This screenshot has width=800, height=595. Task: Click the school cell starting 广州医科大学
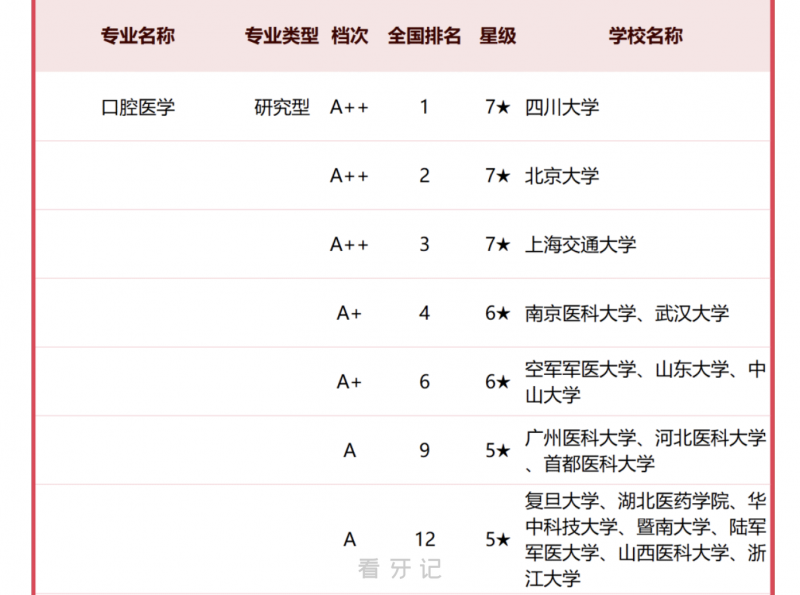click(645, 451)
